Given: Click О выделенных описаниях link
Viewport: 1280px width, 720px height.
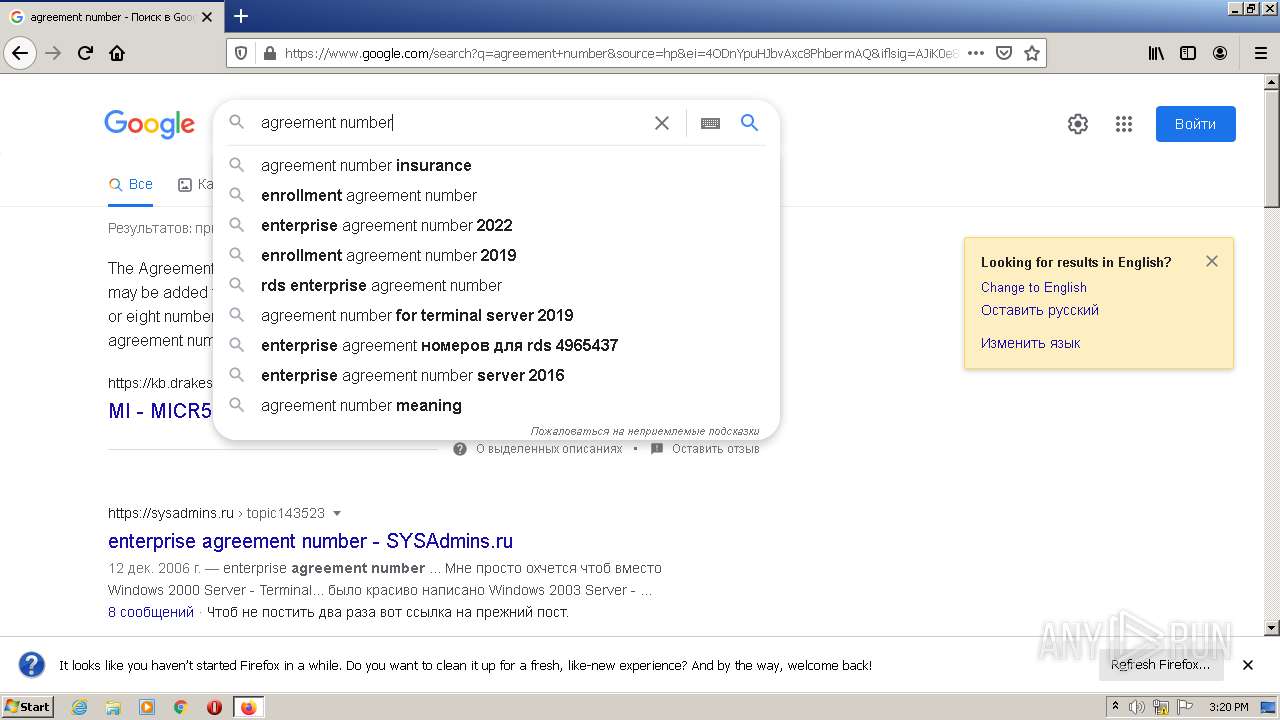Looking at the screenshot, I should (549, 449).
